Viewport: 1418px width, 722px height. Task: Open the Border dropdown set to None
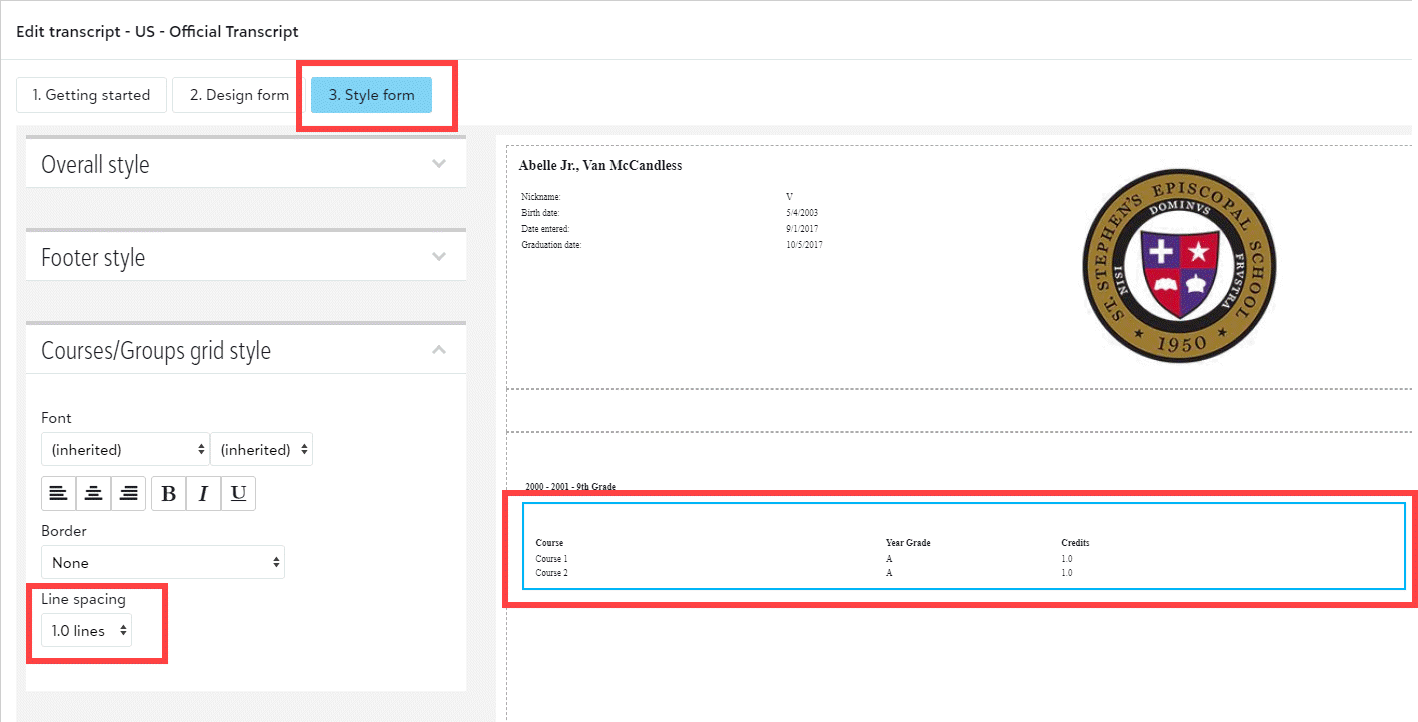[163, 562]
